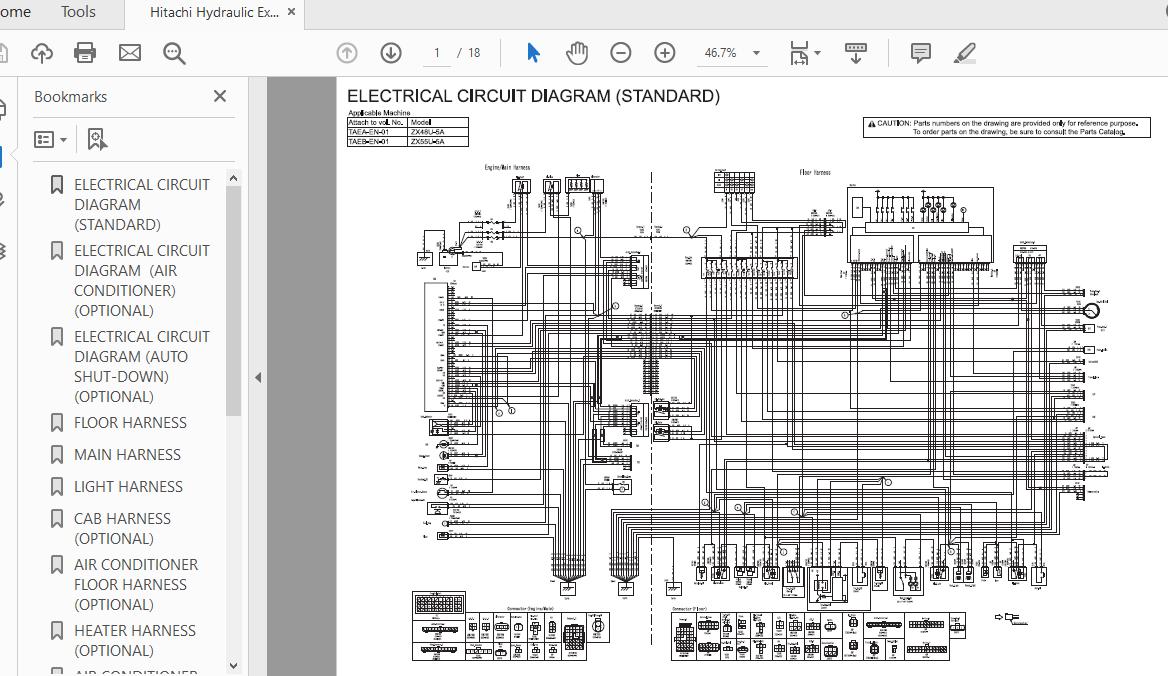Screen dimensions: 1168x676
Task: Select the arrow selection tool
Action: tap(533, 53)
